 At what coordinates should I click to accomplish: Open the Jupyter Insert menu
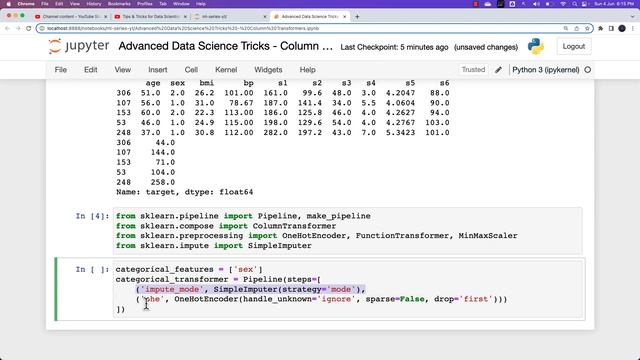(158, 70)
